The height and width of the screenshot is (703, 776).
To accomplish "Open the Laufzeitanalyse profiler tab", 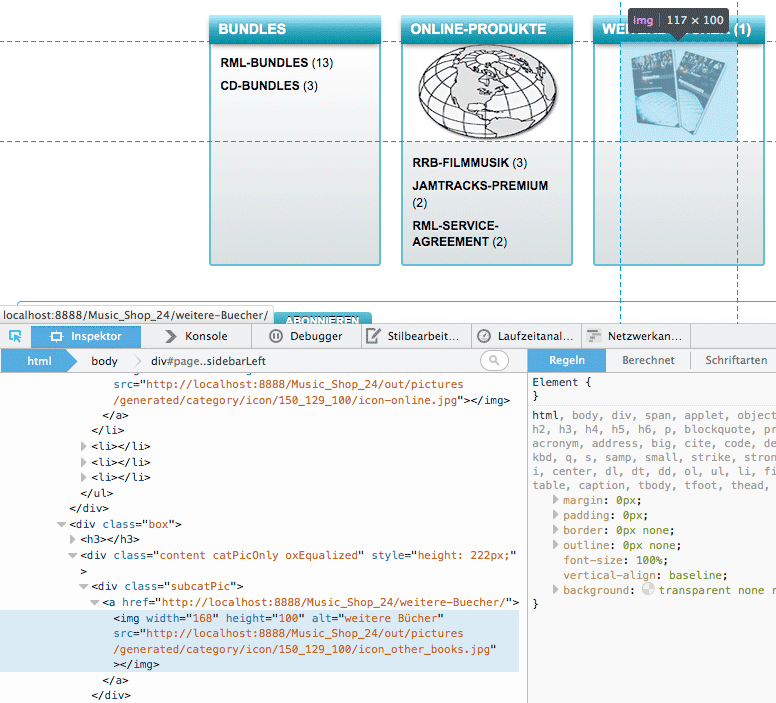I will (x=526, y=337).
